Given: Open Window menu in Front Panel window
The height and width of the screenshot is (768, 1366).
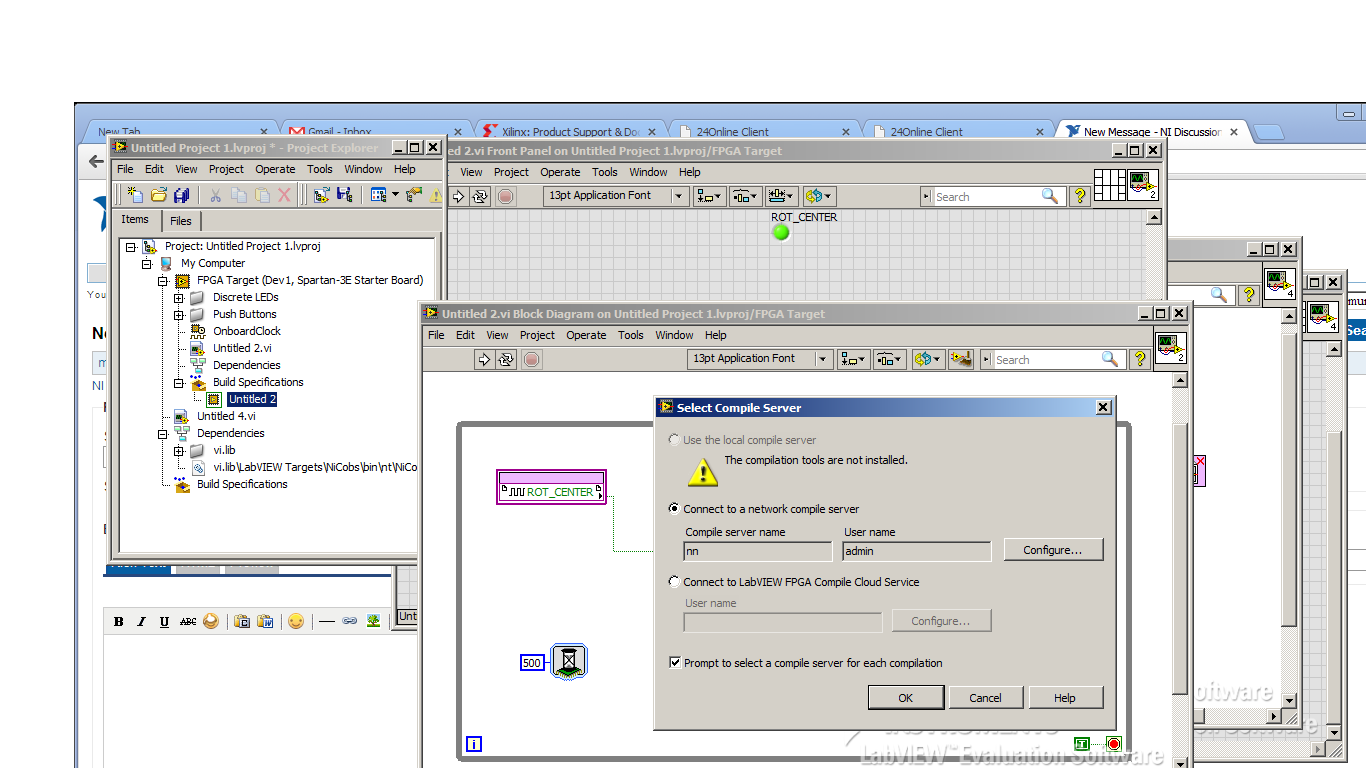Looking at the screenshot, I should (648, 172).
